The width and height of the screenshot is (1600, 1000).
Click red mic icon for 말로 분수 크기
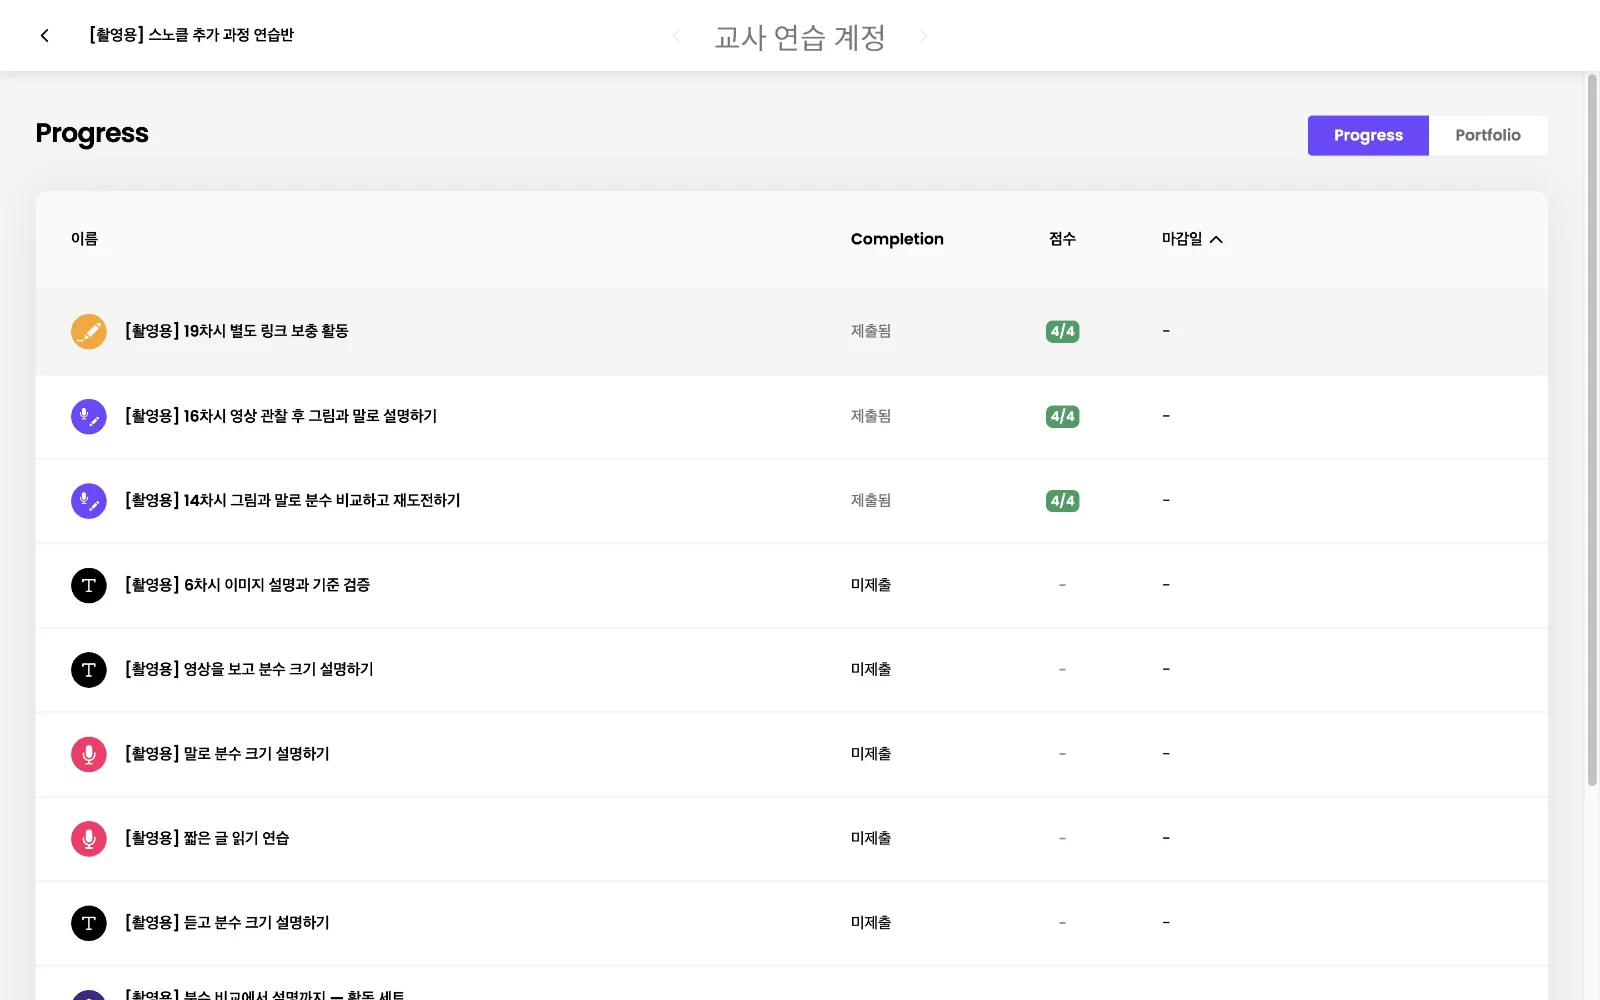[89, 754]
